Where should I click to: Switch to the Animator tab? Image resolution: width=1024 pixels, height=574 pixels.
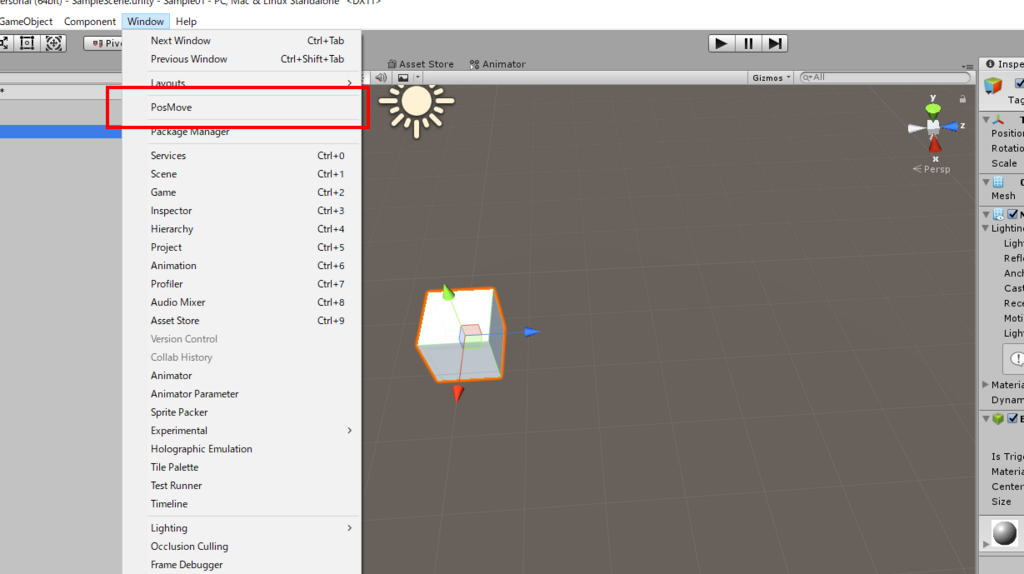[498, 64]
